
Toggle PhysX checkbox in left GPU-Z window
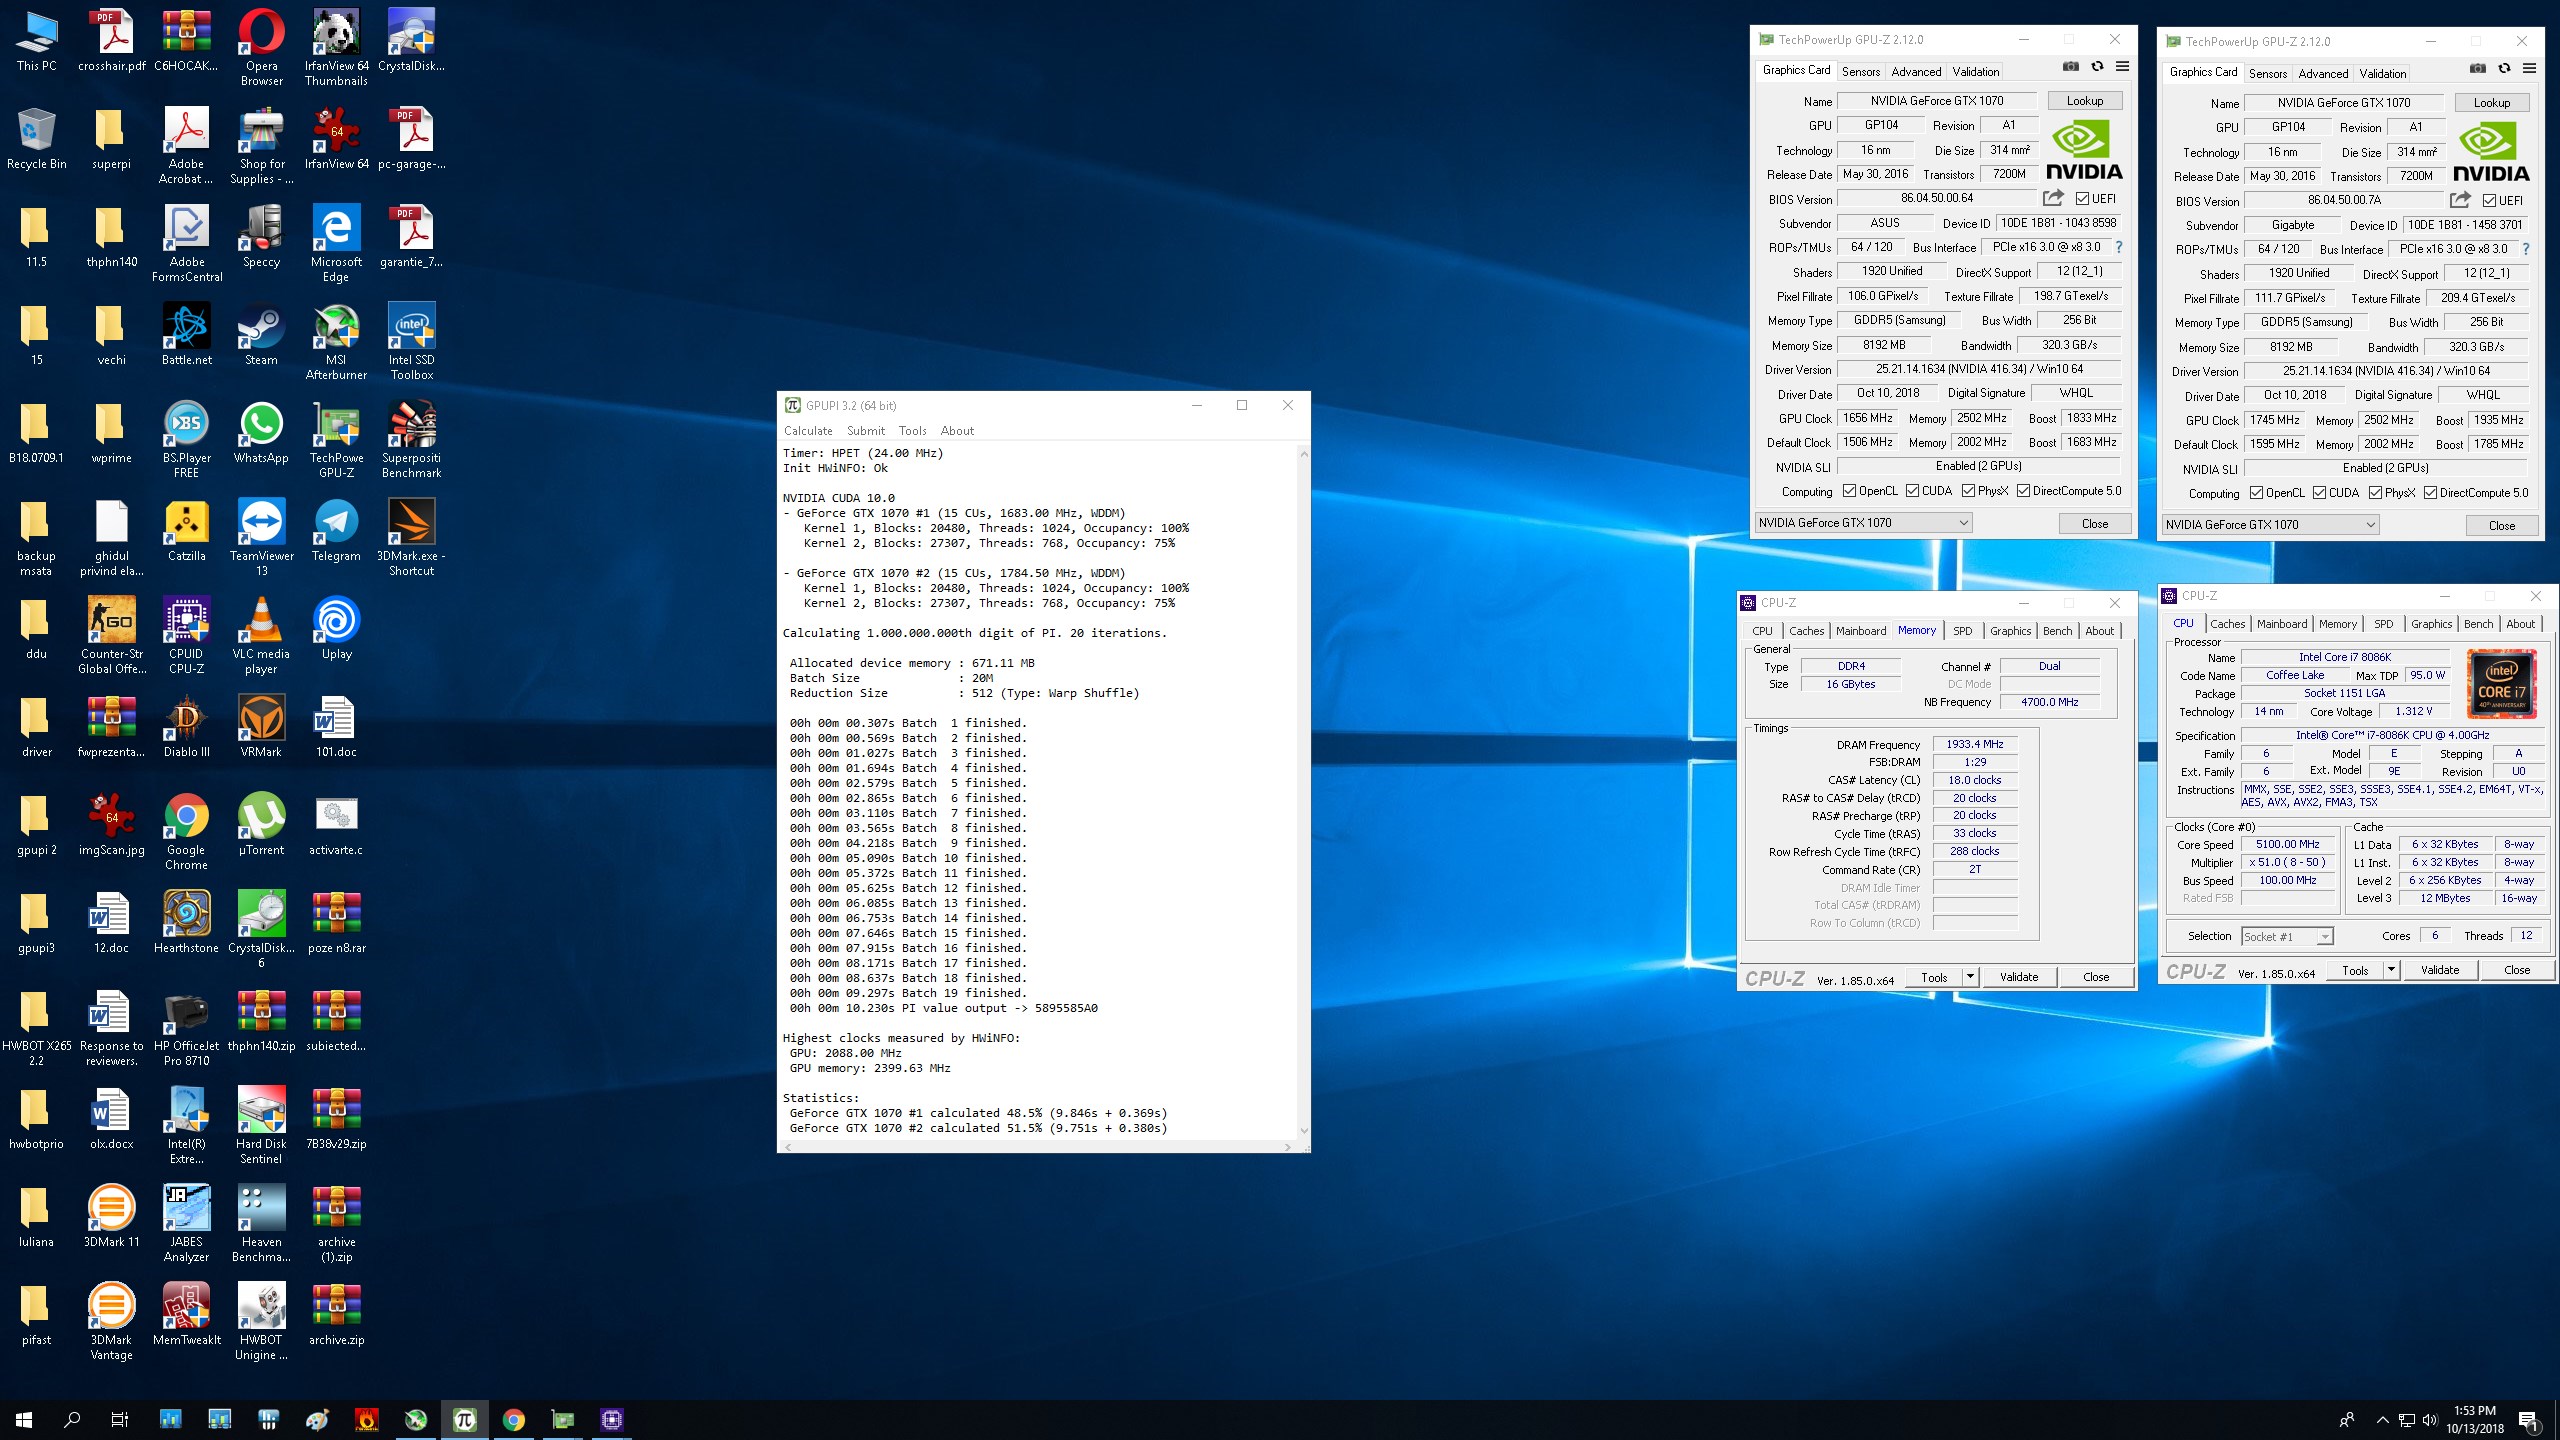(x=1967, y=491)
